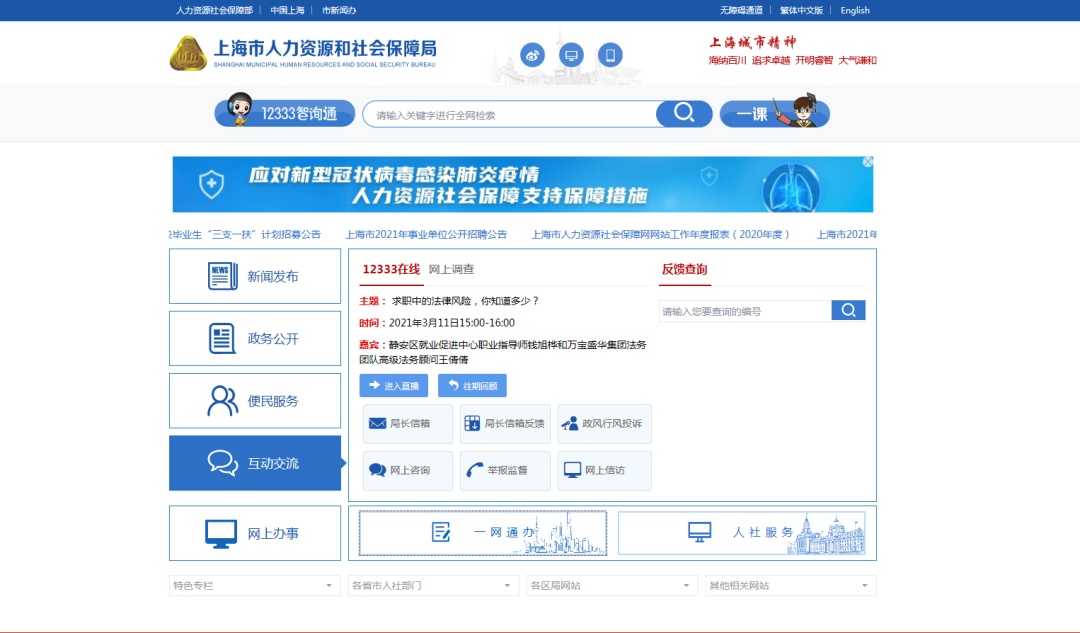The image size is (1080, 633).
Task: Type in the 全网检索 keyword search field
Action: pos(510,115)
